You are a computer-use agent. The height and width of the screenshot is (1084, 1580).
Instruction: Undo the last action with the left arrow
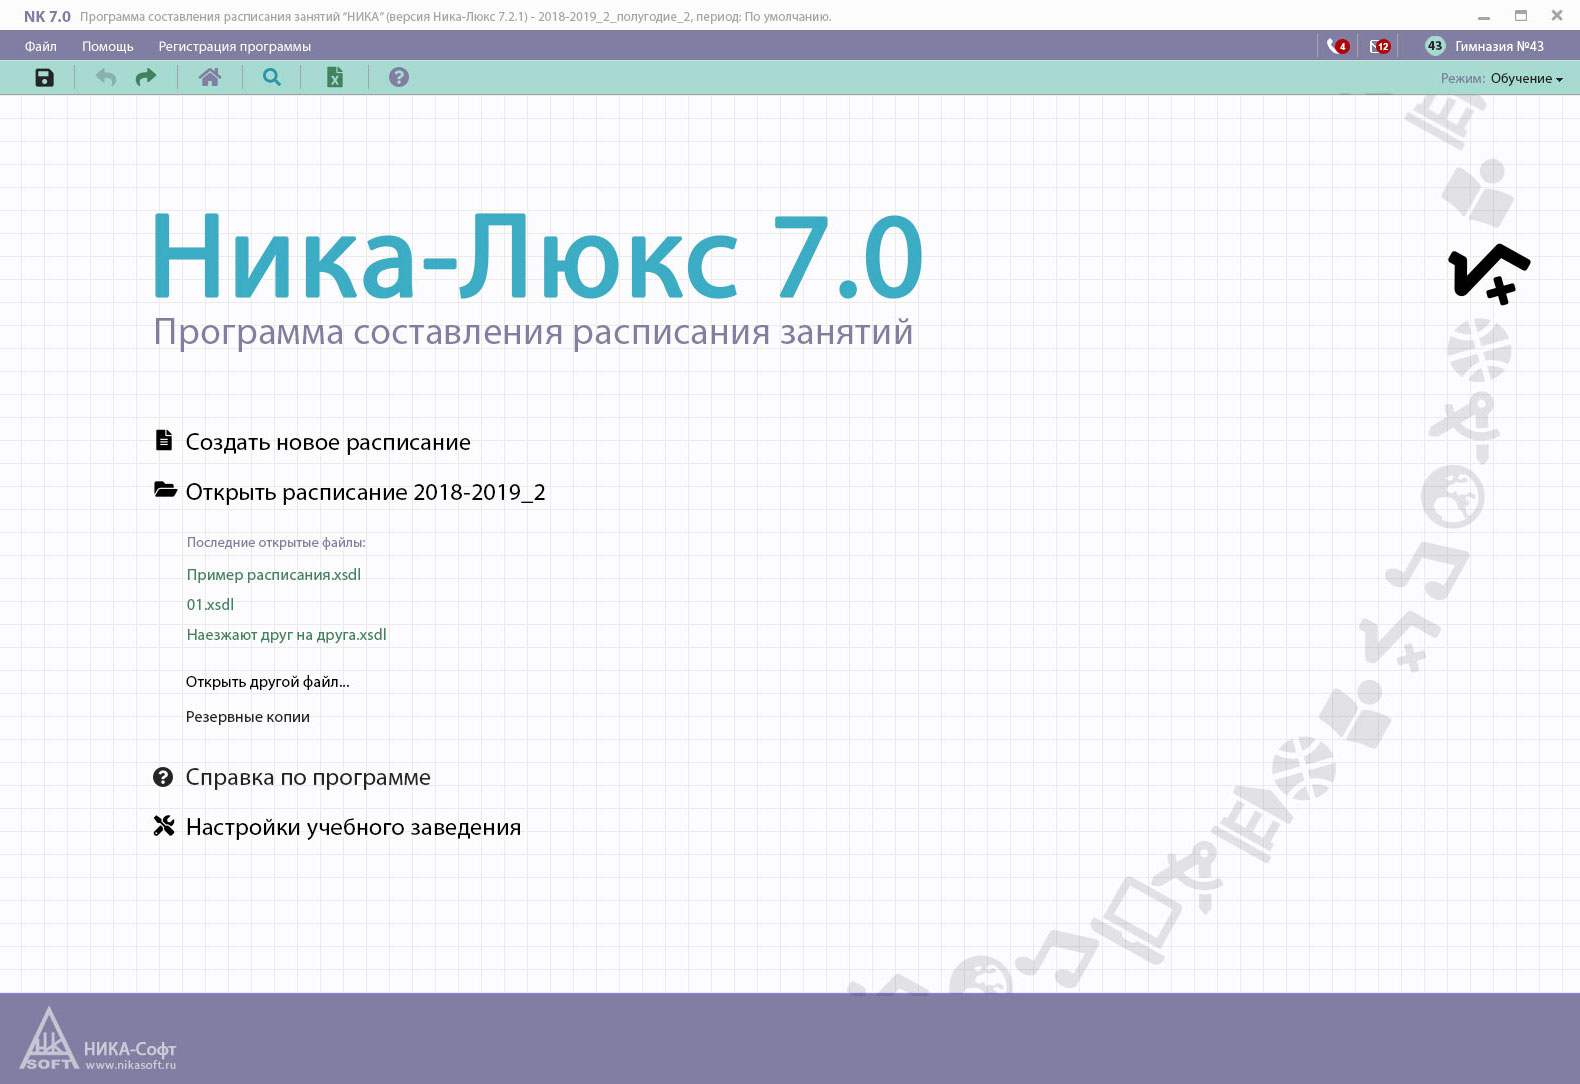tap(106, 78)
